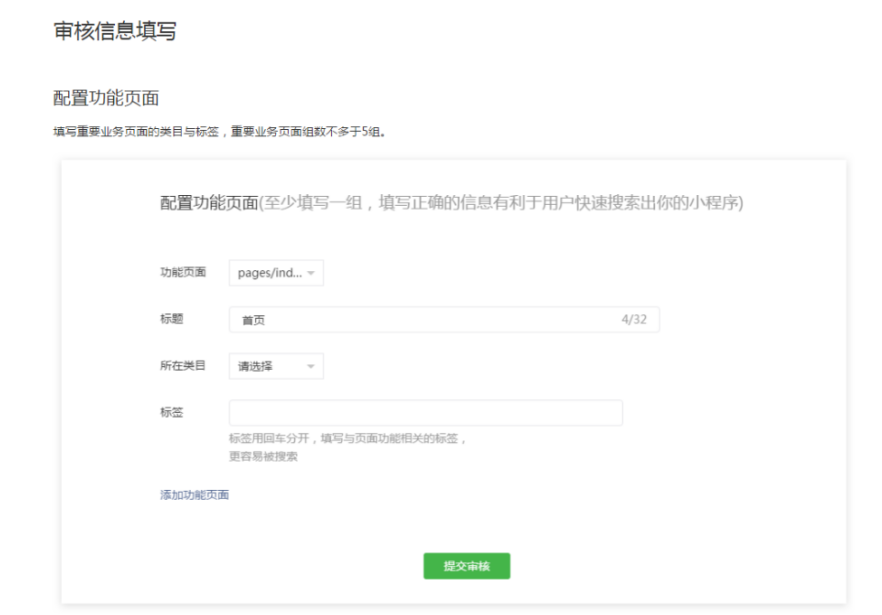882x615 pixels.
Task: Click the 标签 field label
Action: point(172,412)
